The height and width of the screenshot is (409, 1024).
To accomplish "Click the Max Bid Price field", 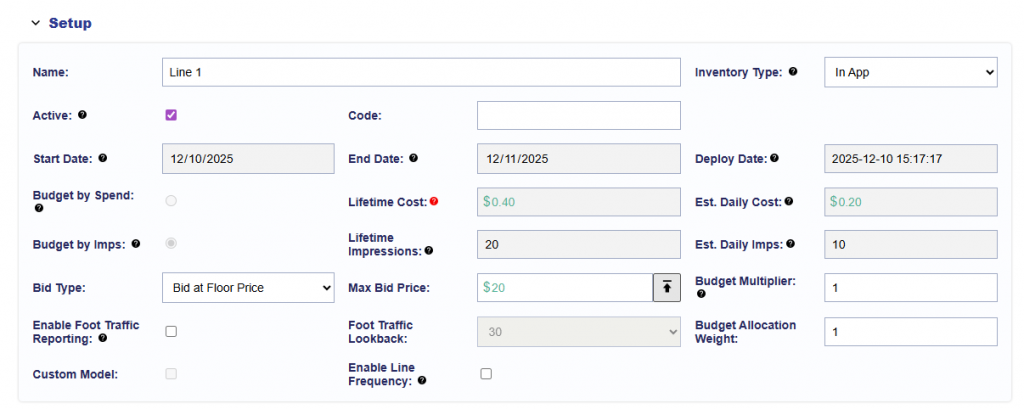I will pyautogui.click(x=565, y=287).
